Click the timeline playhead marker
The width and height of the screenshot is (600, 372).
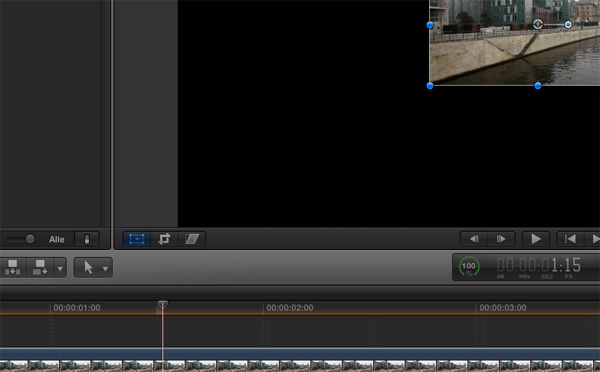(x=163, y=305)
